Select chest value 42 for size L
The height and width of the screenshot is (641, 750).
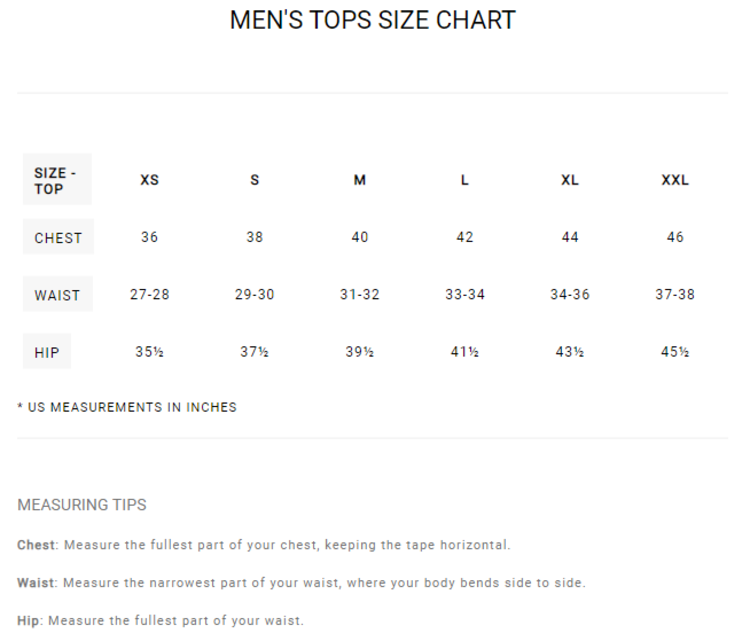click(x=465, y=238)
